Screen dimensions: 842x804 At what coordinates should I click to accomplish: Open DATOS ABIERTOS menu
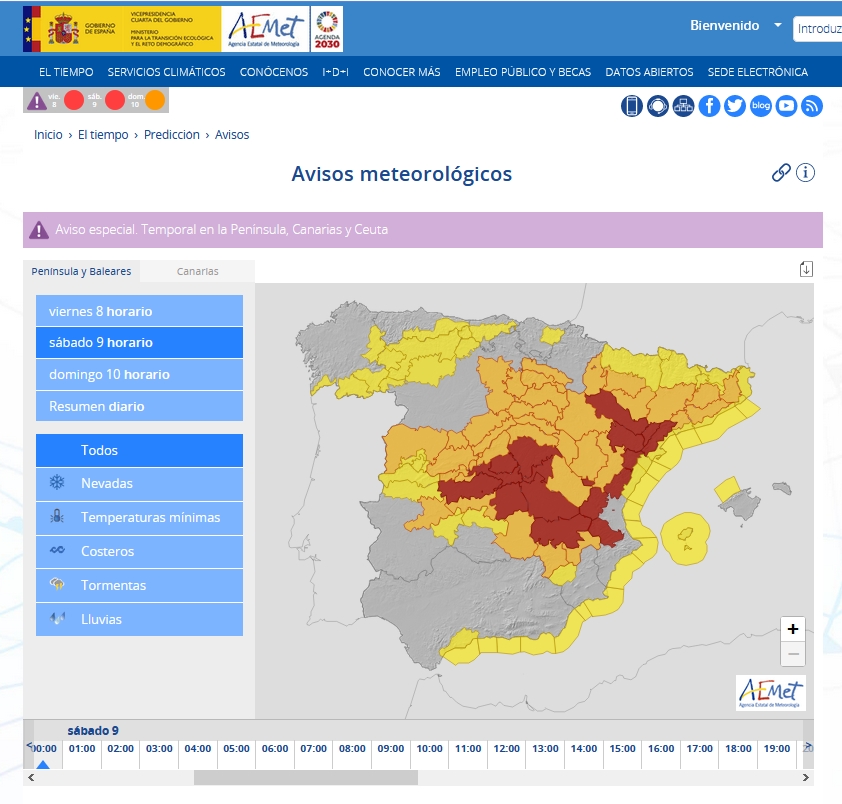click(649, 72)
